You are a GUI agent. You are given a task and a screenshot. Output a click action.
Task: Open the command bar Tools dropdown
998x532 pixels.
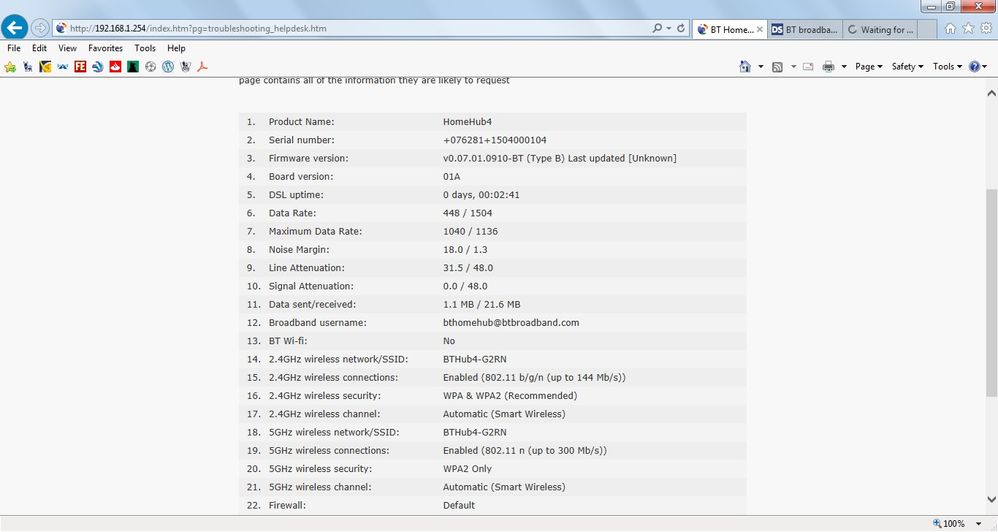pyautogui.click(x=947, y=66)
